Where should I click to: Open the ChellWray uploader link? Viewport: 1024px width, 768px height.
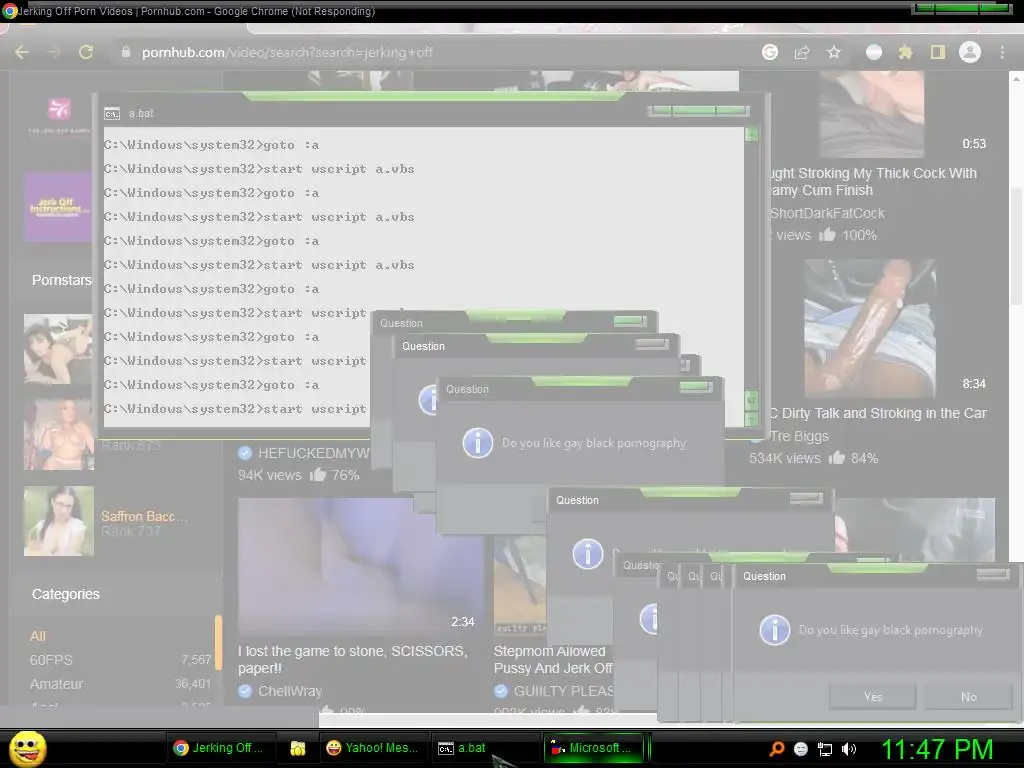pyautogui.click(x=290, y=691)
